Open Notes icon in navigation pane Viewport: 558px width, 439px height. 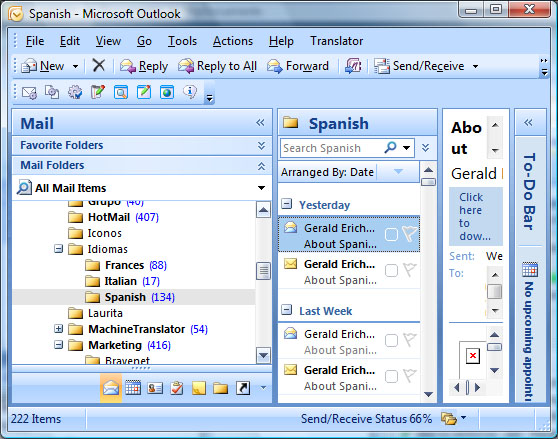click(199, 388)
